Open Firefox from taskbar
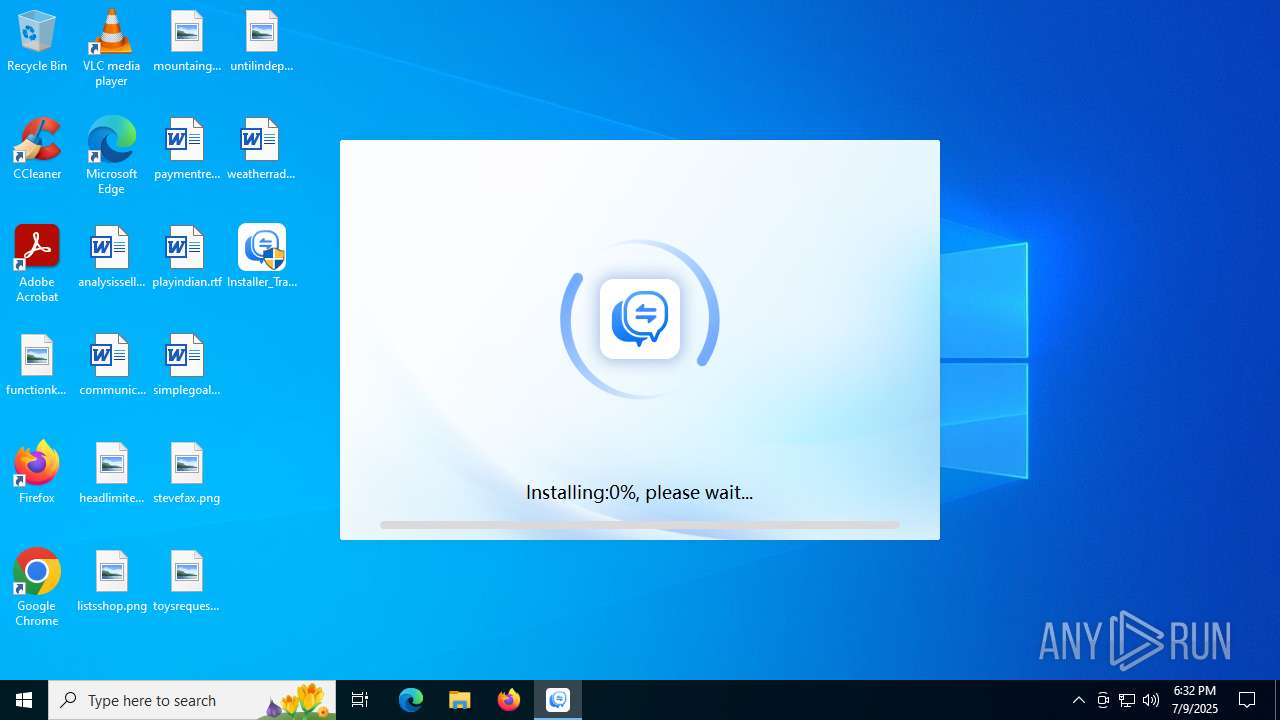 point(509,700)
